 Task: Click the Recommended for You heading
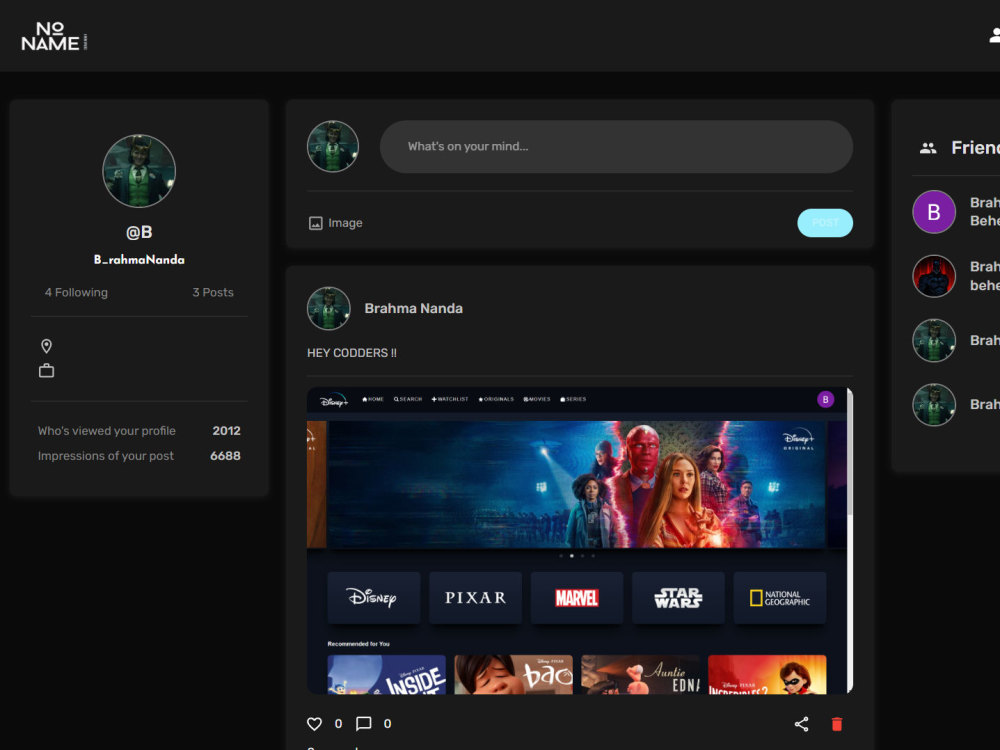(x=358, y=643)
